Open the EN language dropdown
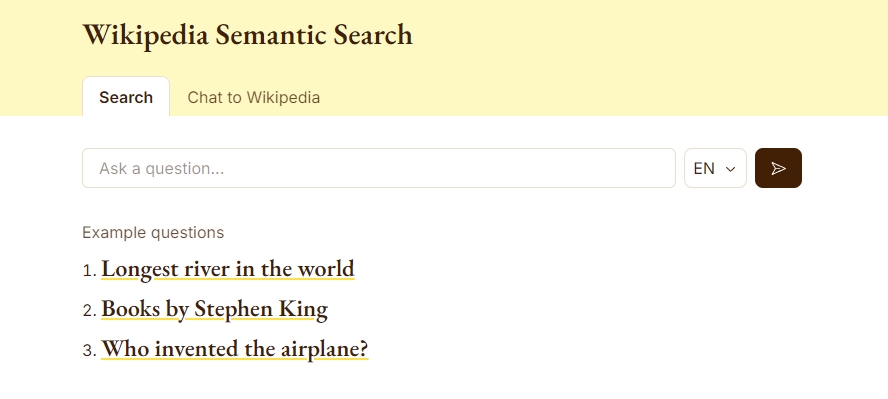The width and height of the screenshot is (888, 399). click(x=715, y=168)
